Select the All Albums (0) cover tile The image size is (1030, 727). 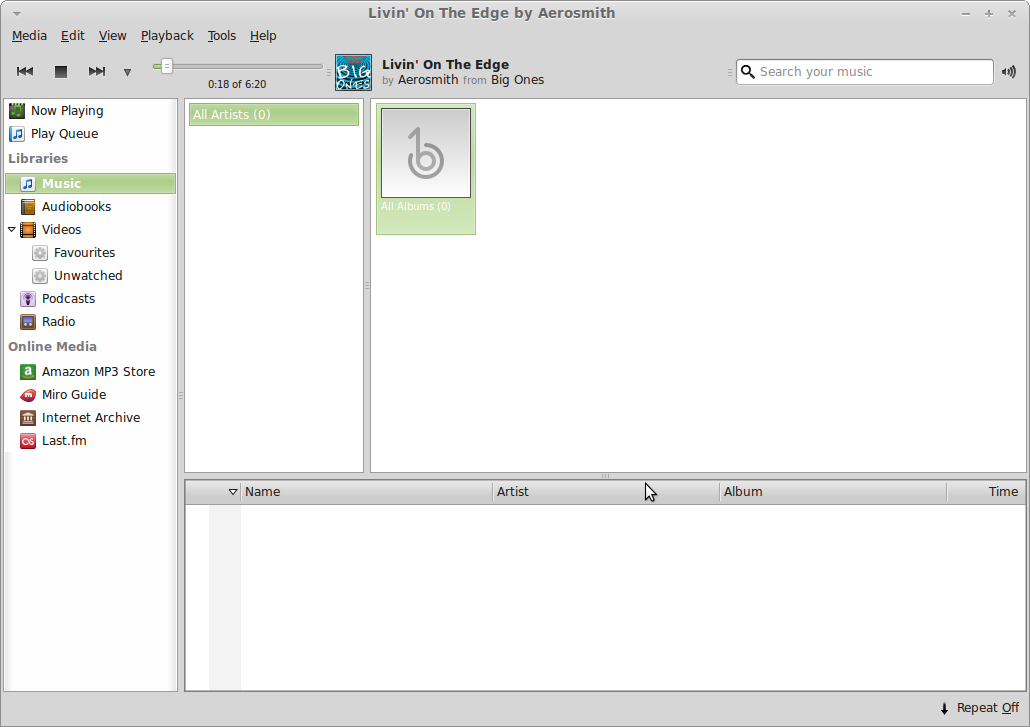426,169
